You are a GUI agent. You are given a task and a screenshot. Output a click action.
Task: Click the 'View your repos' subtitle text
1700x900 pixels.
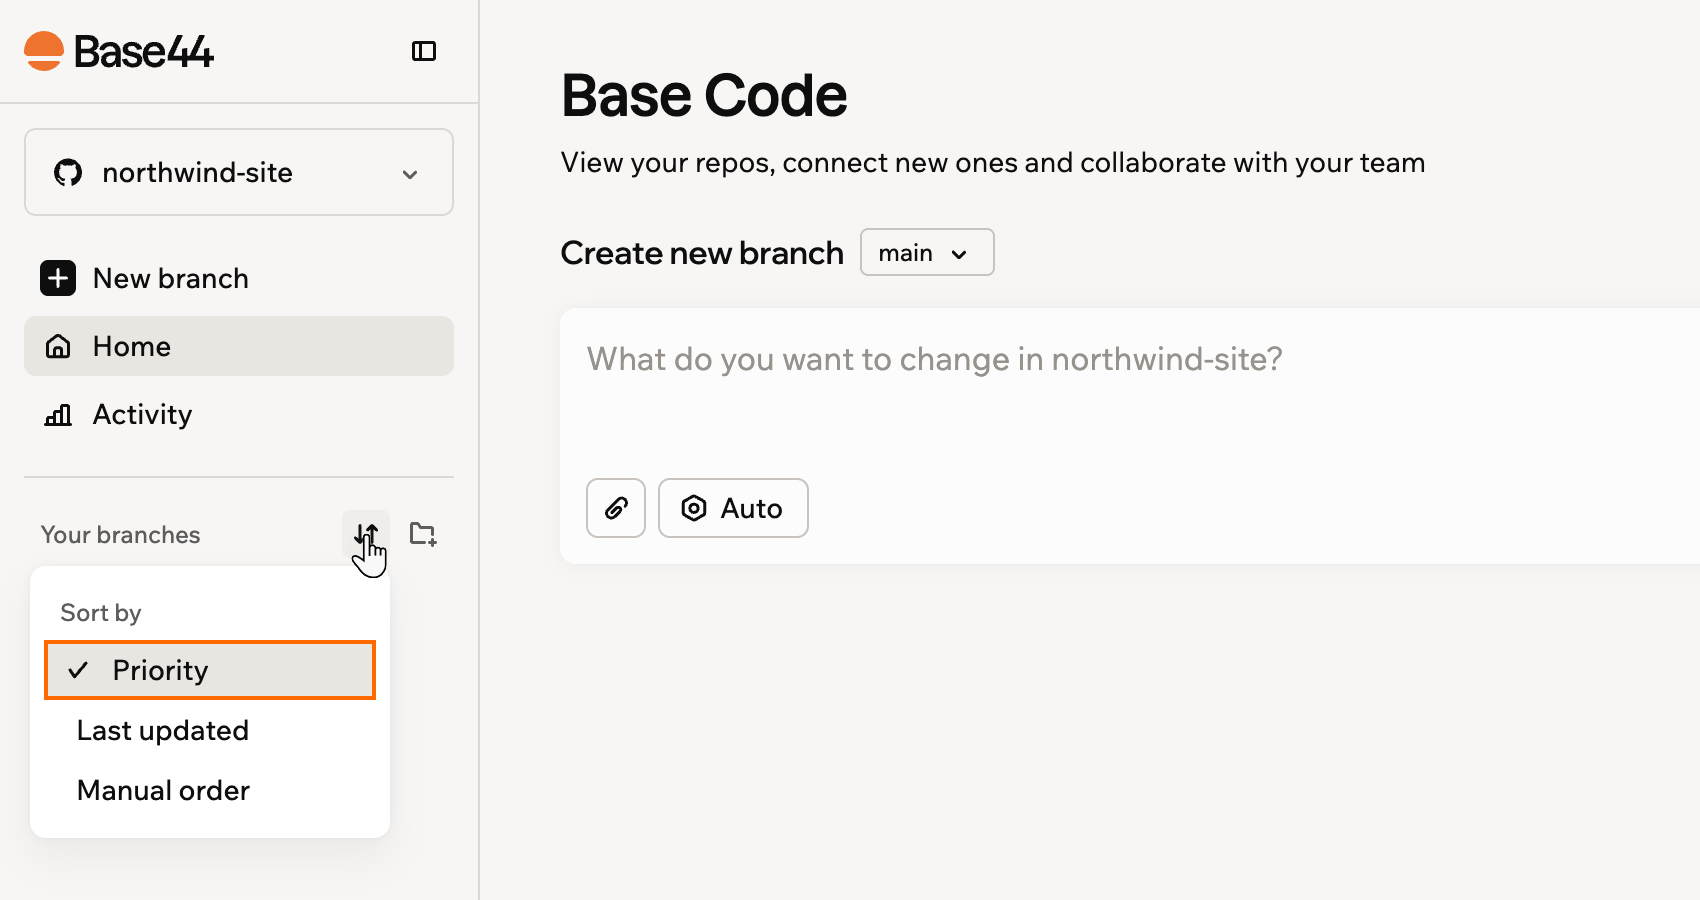point(993,162)
